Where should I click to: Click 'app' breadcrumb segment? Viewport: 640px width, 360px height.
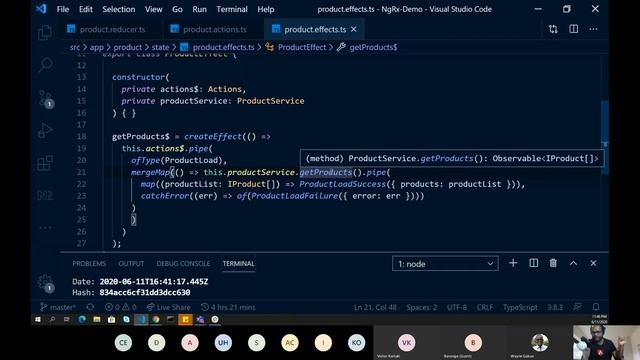pyautogui.click(x=97, y=47)
